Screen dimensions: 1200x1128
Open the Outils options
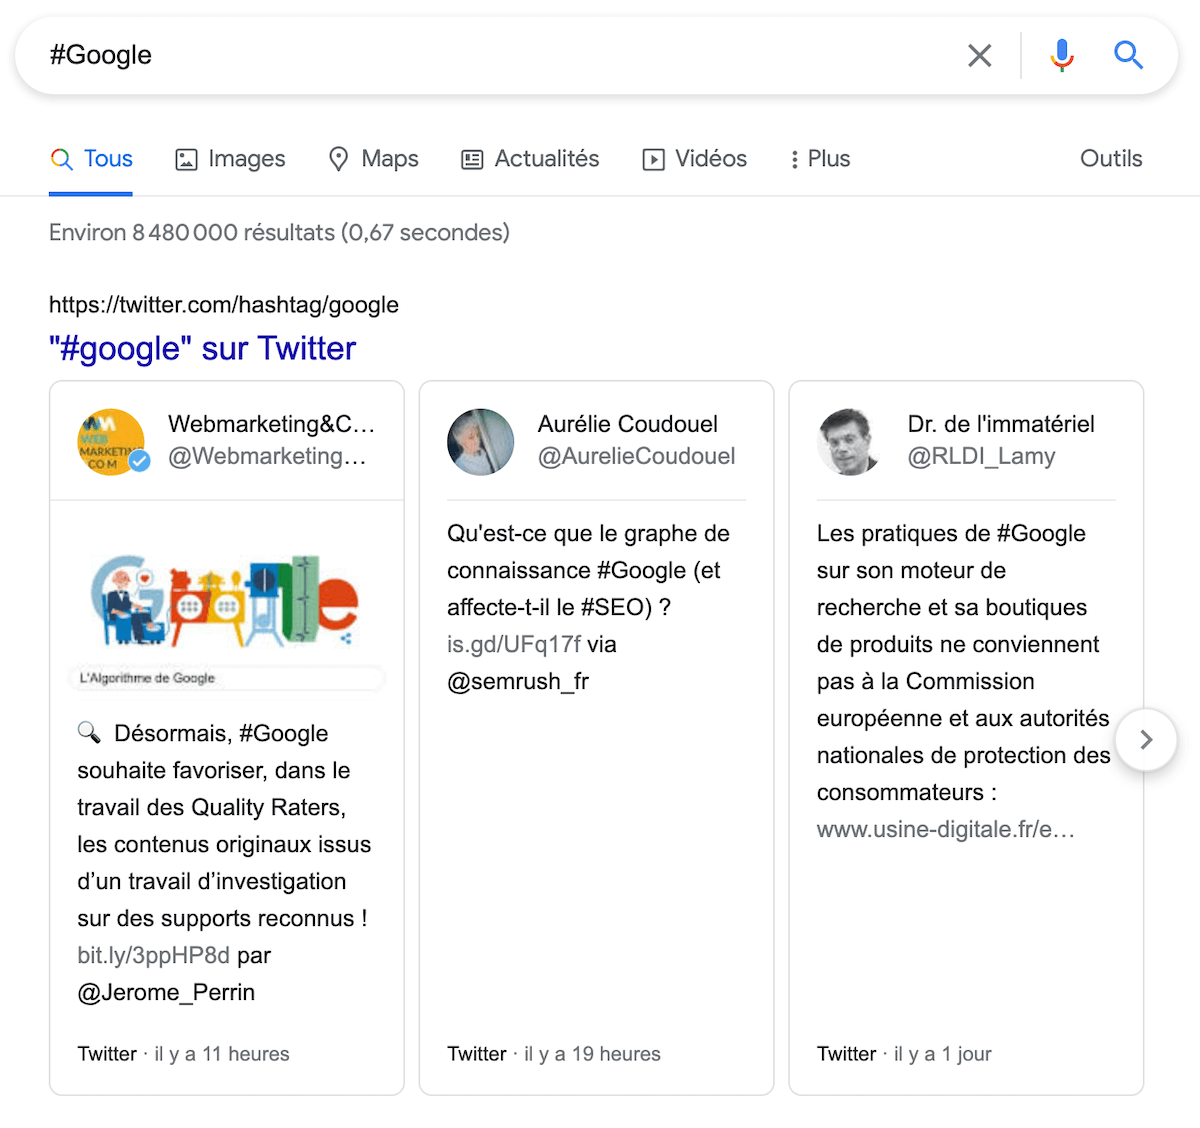pyautogui.click(x=1110, y=158)
